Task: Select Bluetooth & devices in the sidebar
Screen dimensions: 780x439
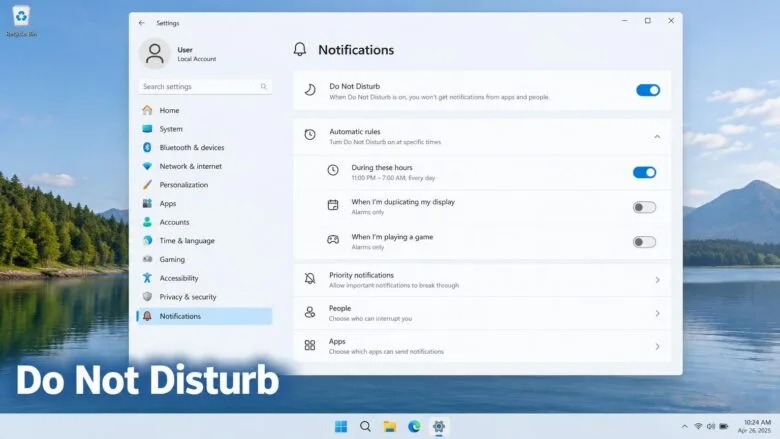Action: coord(204,147)
